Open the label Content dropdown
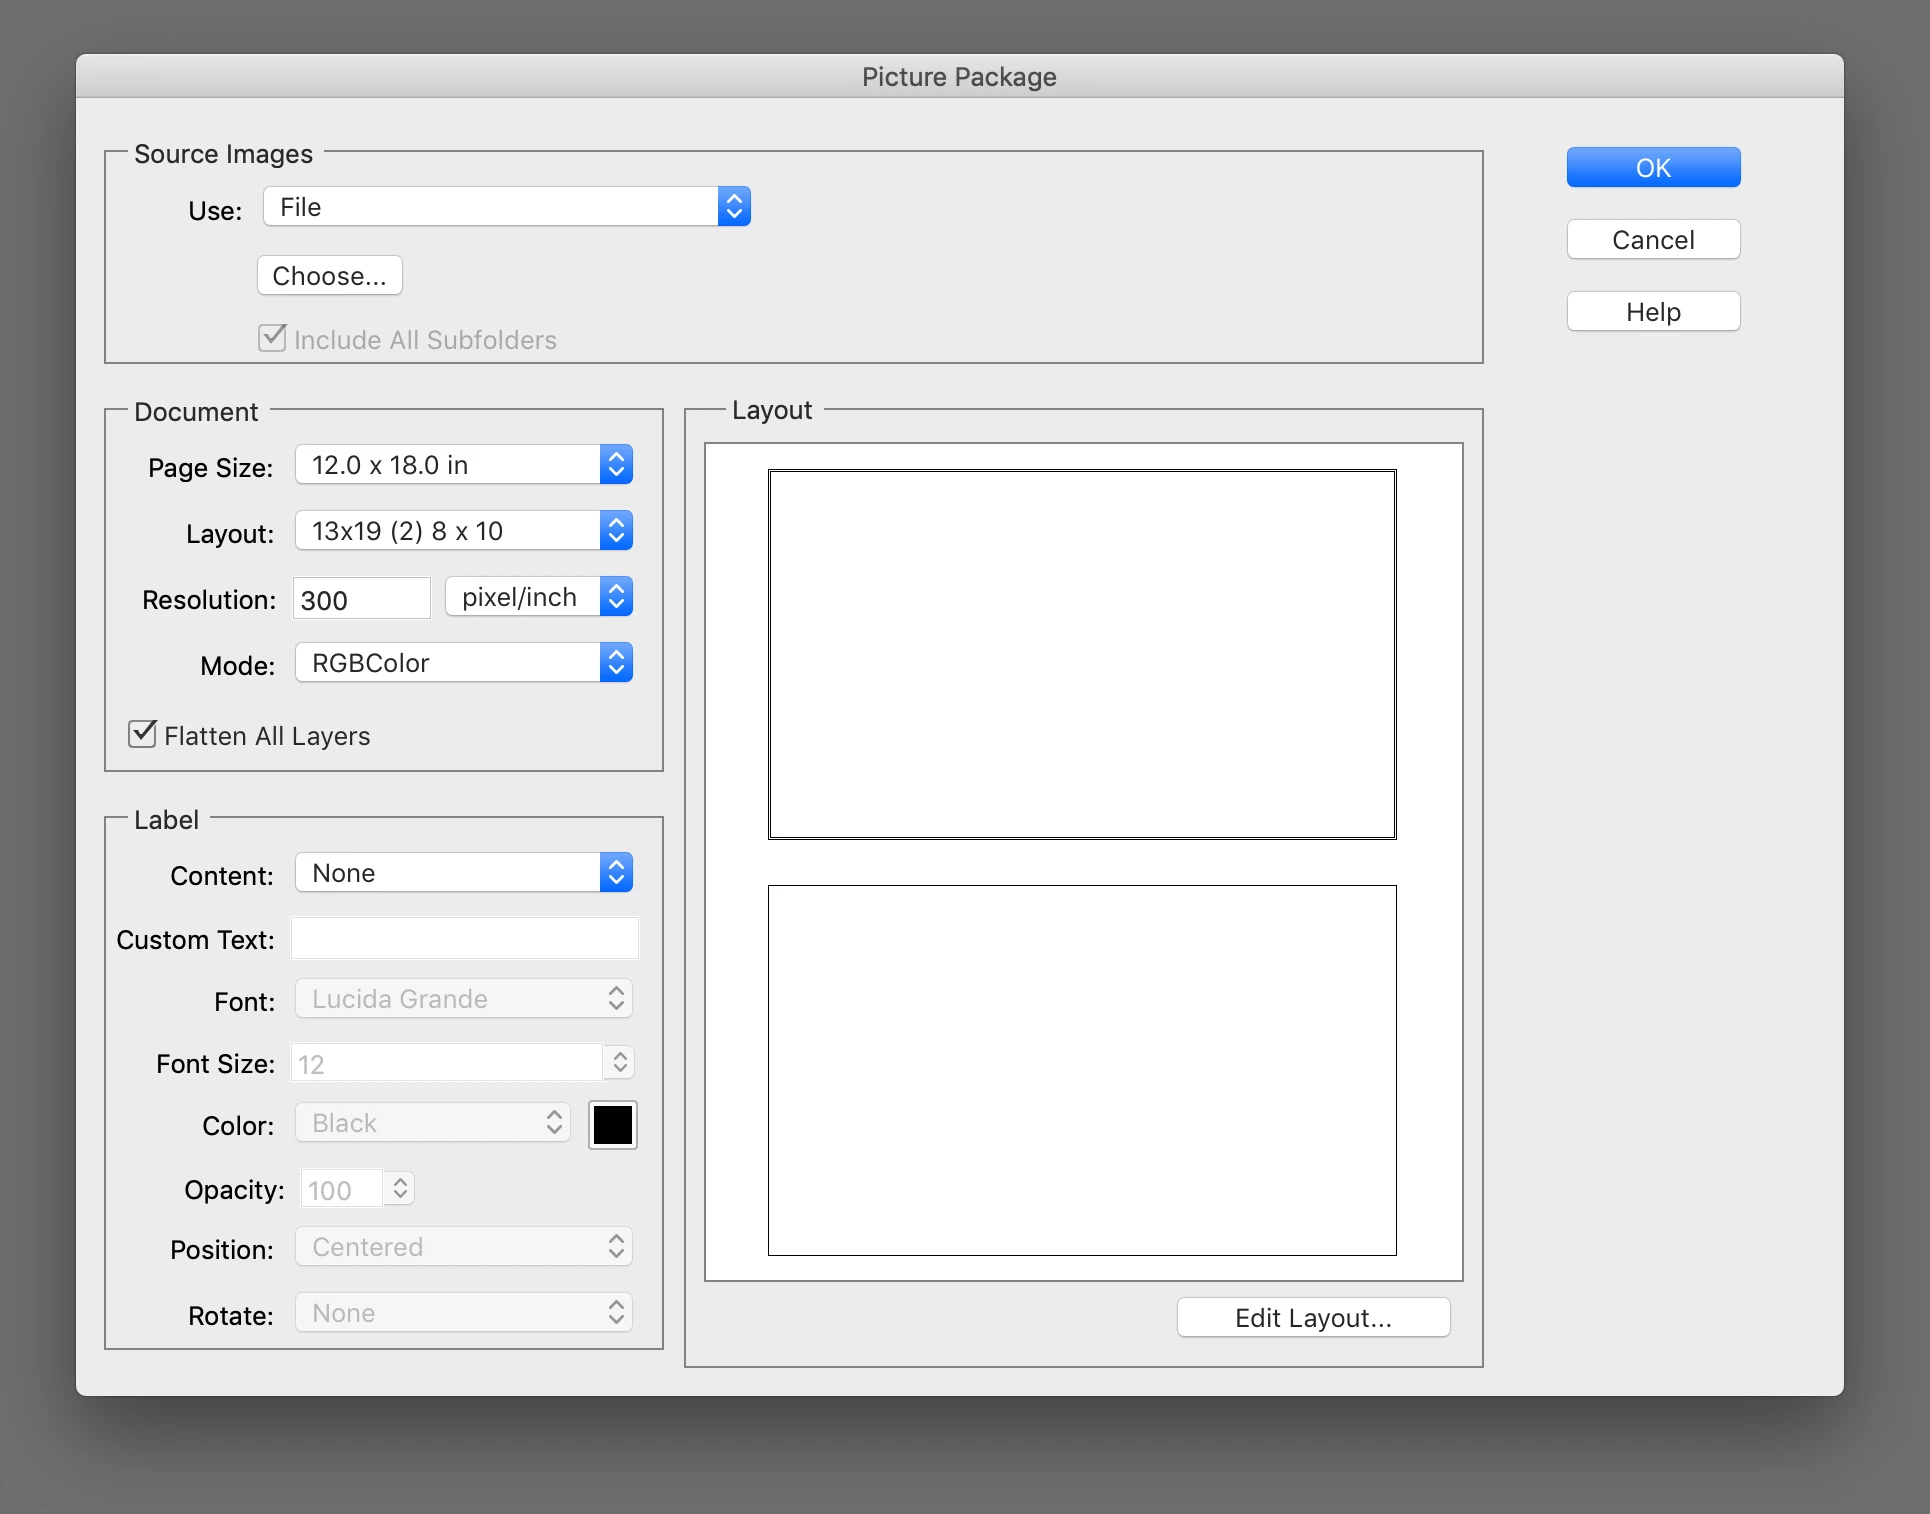Image resolution: width=1930 pixels, height=1514 pixels. pos(463,873)
